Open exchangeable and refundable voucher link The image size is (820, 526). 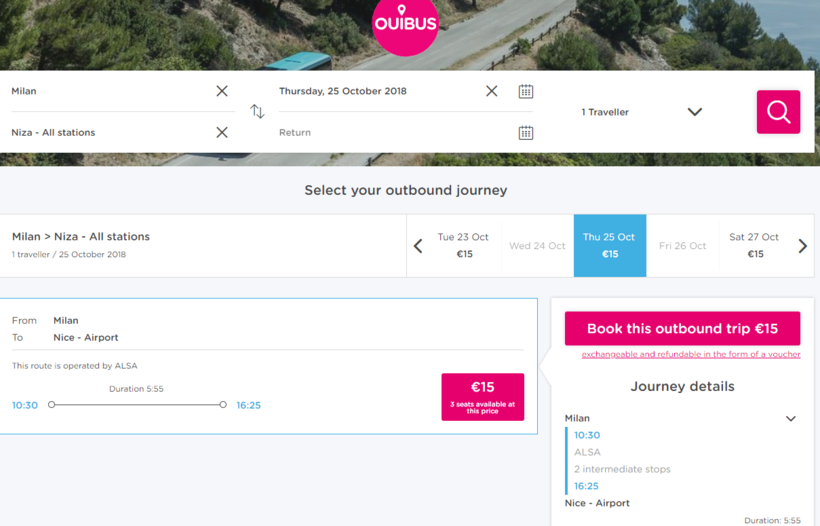click(x=691, y=354)
